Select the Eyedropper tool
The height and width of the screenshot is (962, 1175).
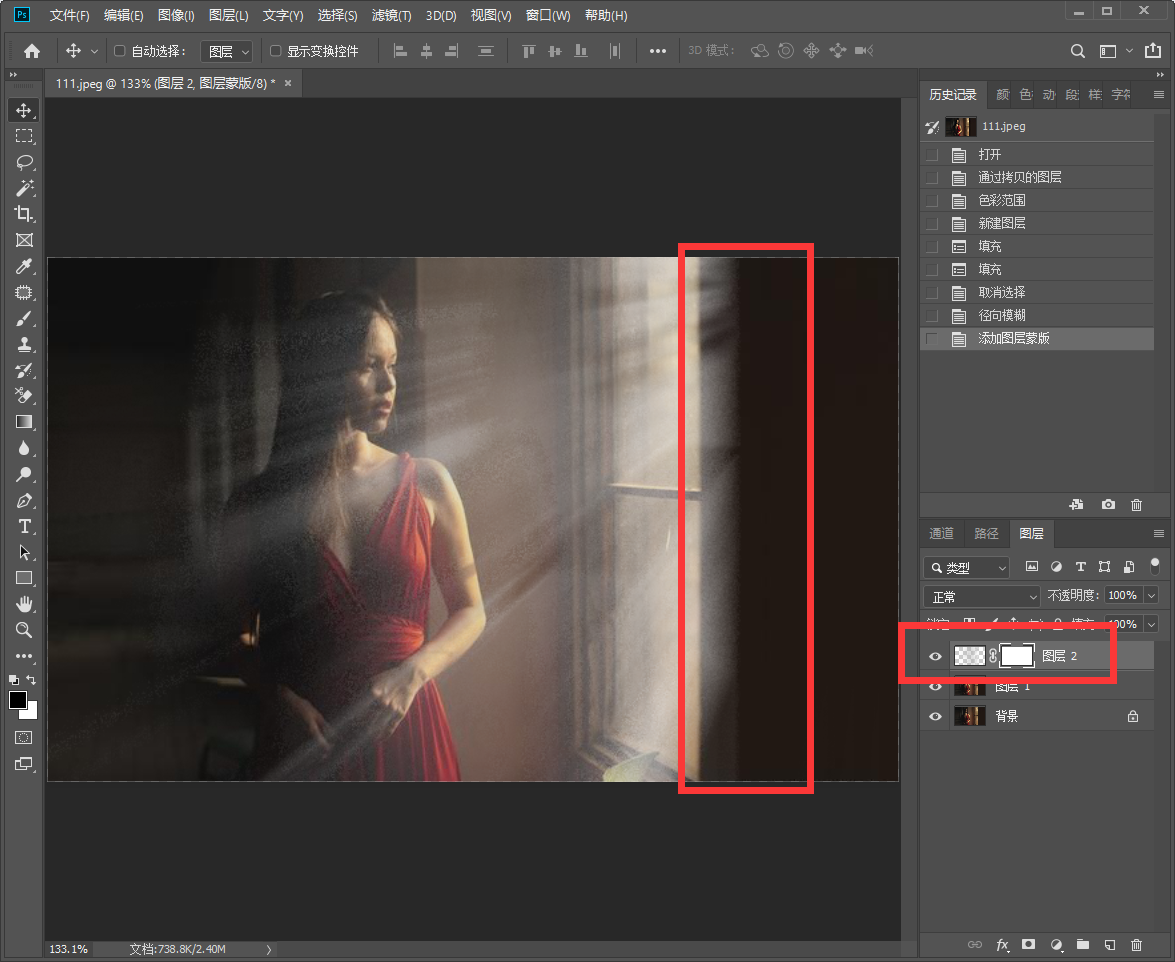(24, 267)
